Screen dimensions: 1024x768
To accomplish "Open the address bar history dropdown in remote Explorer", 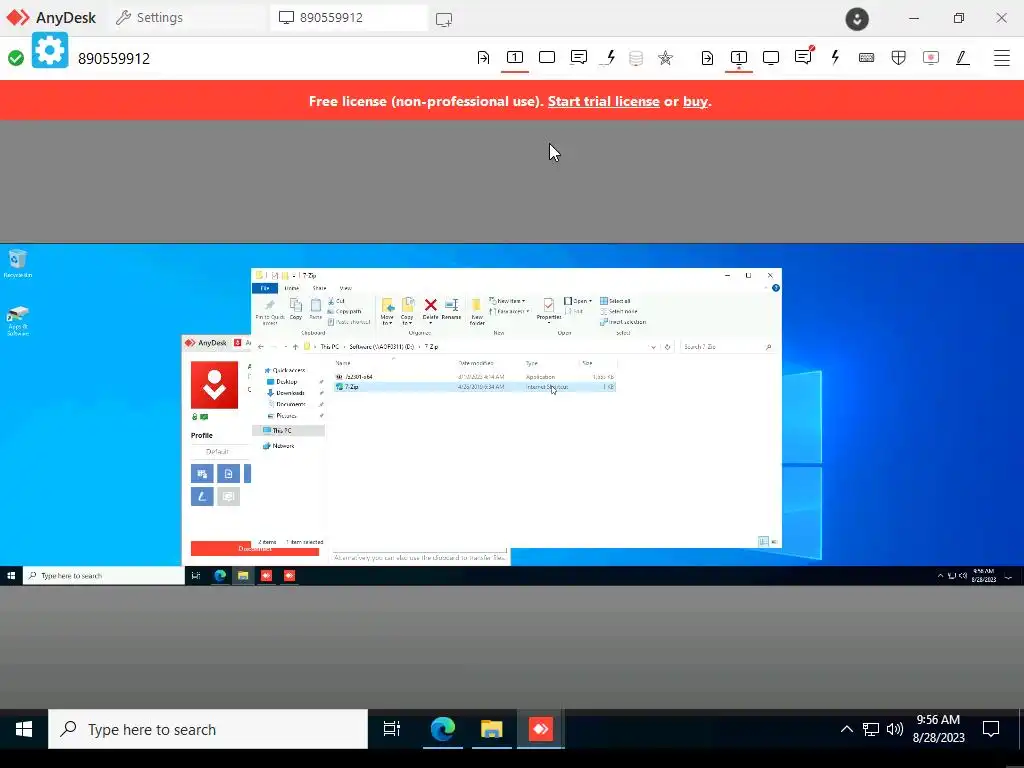I will click(x=653, y=347).
